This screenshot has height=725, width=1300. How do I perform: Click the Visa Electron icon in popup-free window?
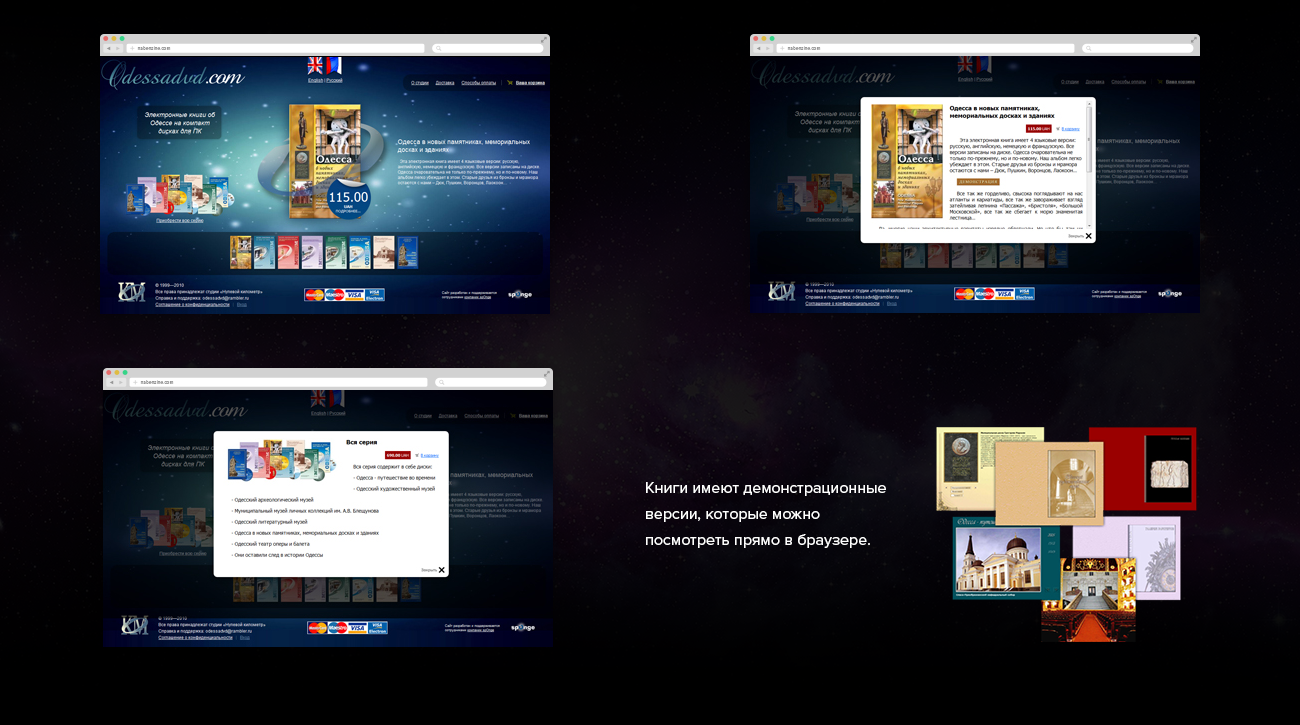(x=375, y=294)
